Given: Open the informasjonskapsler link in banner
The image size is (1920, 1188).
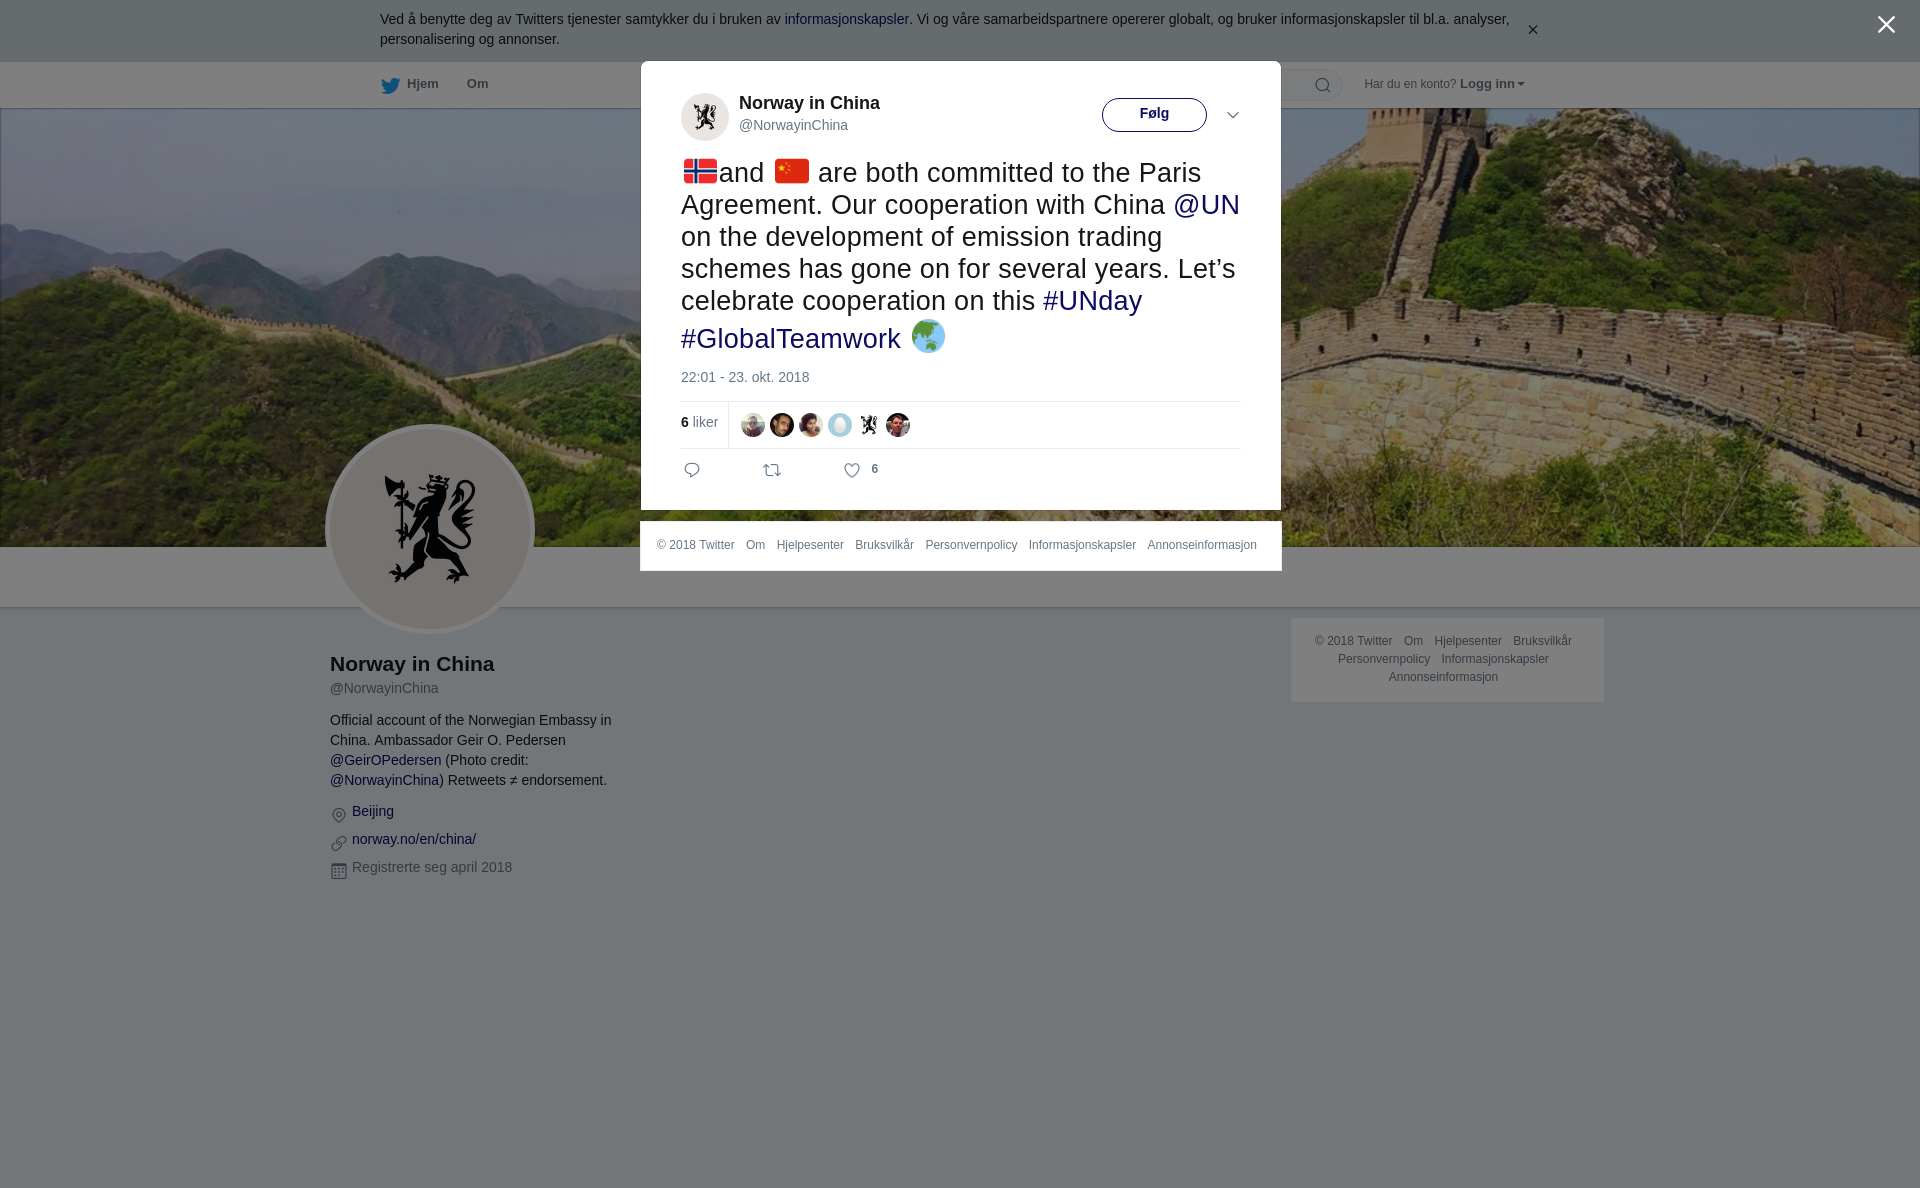Looking at the screenshot, I should pos(846,19).
